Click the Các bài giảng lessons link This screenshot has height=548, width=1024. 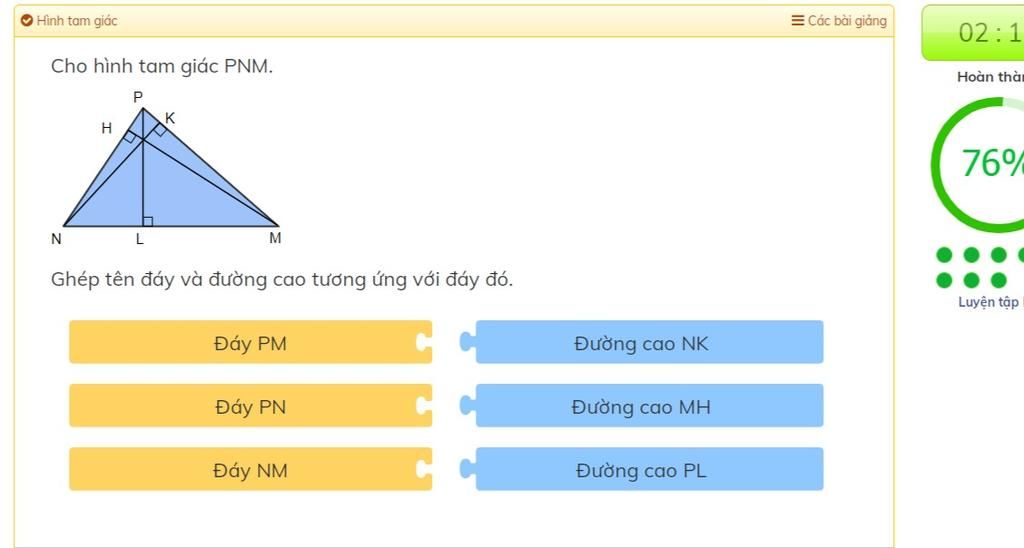coord(847,20)
